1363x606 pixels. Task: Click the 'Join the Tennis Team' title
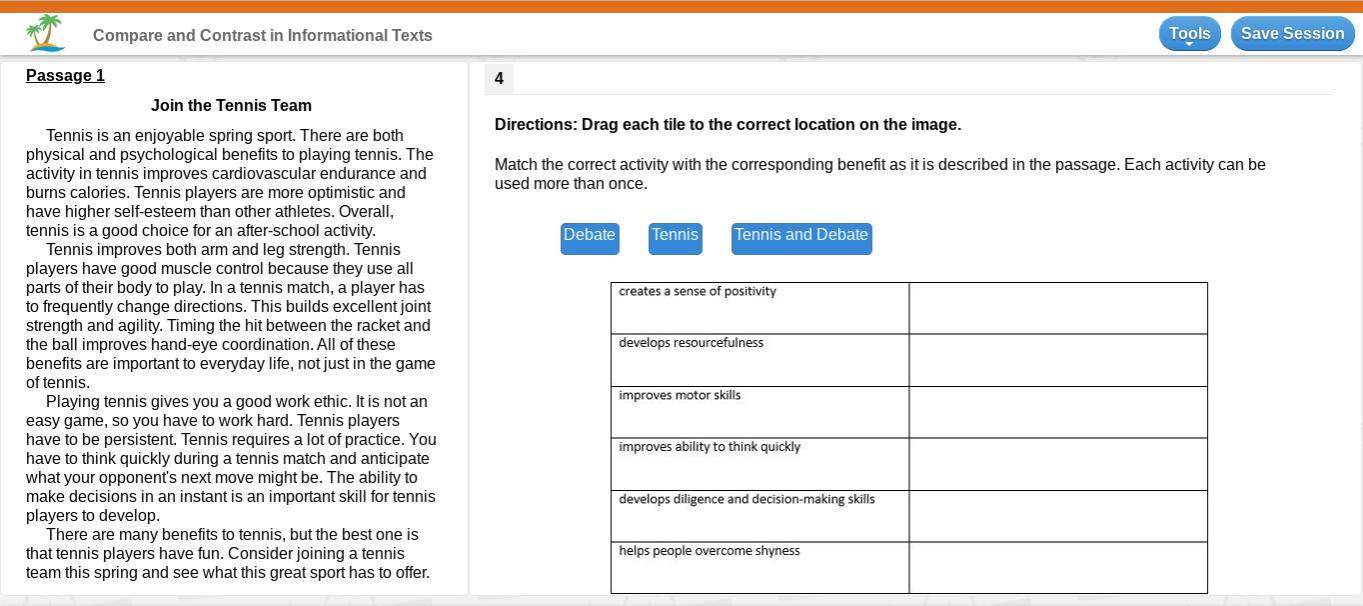(x=231, y=105)
